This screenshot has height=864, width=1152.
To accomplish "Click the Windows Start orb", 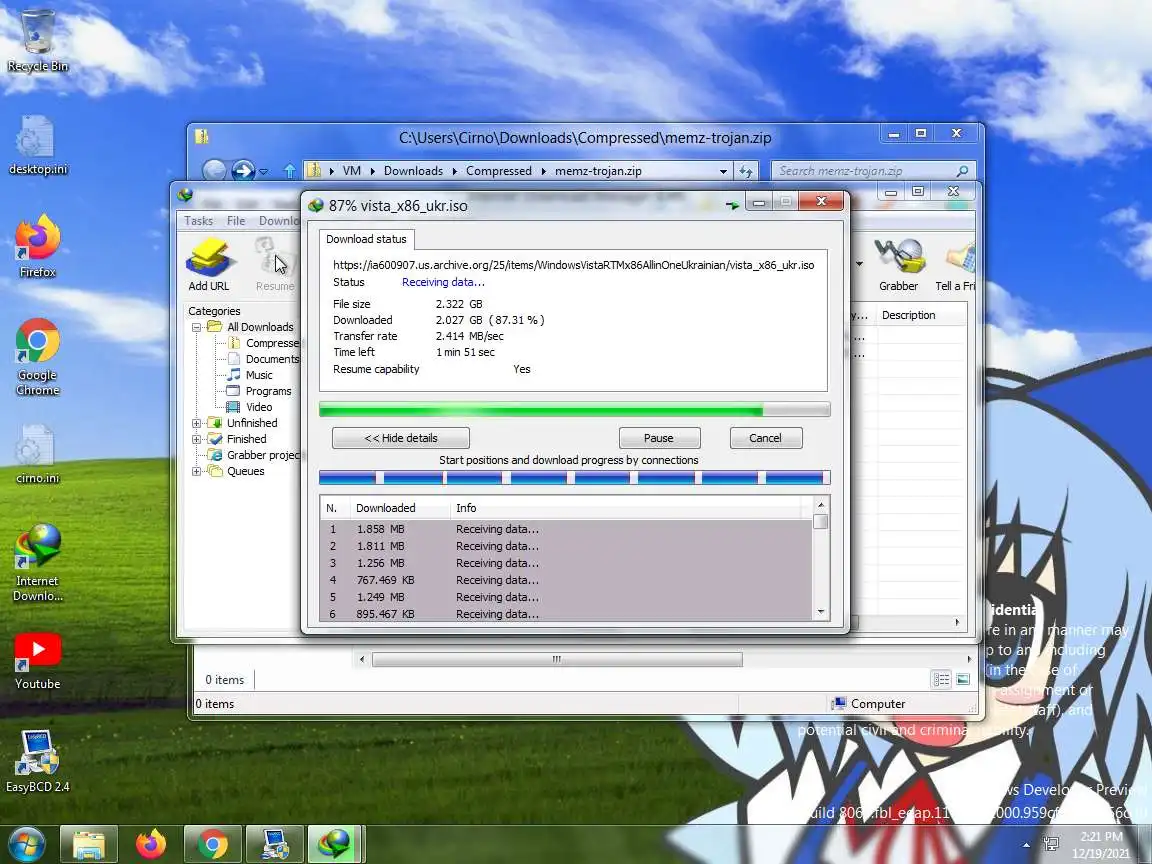I will pos(27,844).
